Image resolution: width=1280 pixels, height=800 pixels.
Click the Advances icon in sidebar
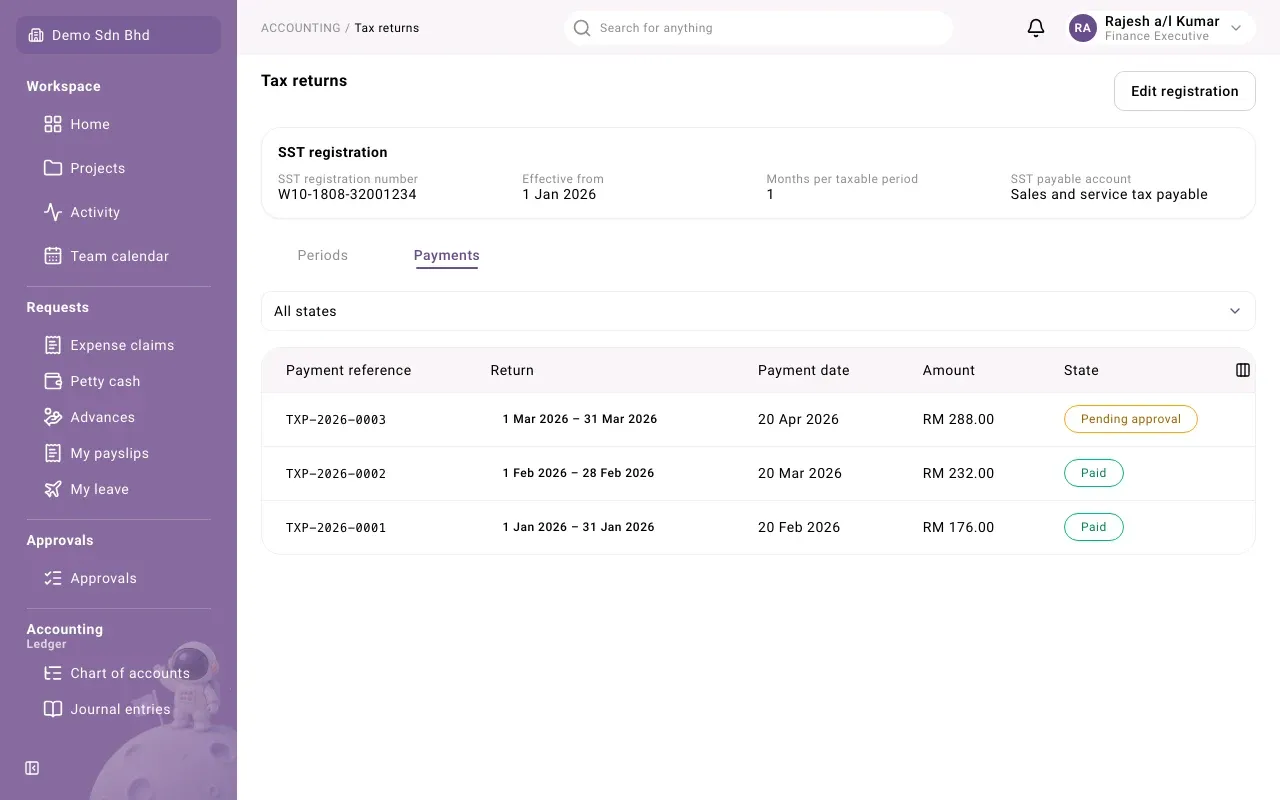point(53,417)
